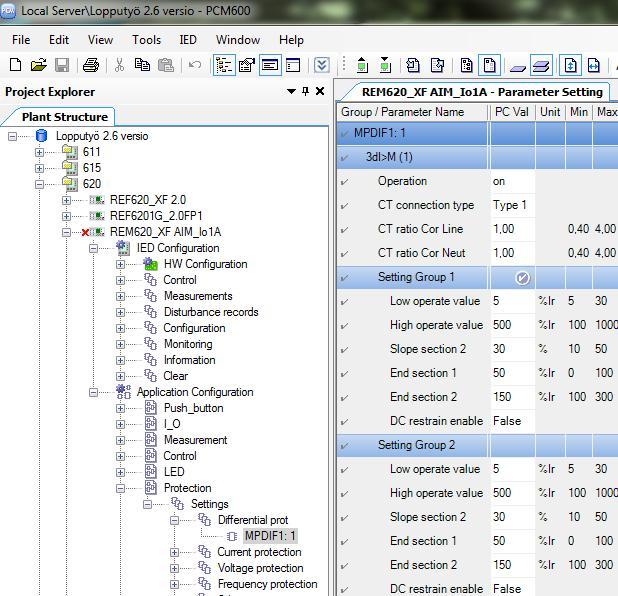Toggle the vertical fit rows icon
618x596 pixels.
[x=570, y=65]
